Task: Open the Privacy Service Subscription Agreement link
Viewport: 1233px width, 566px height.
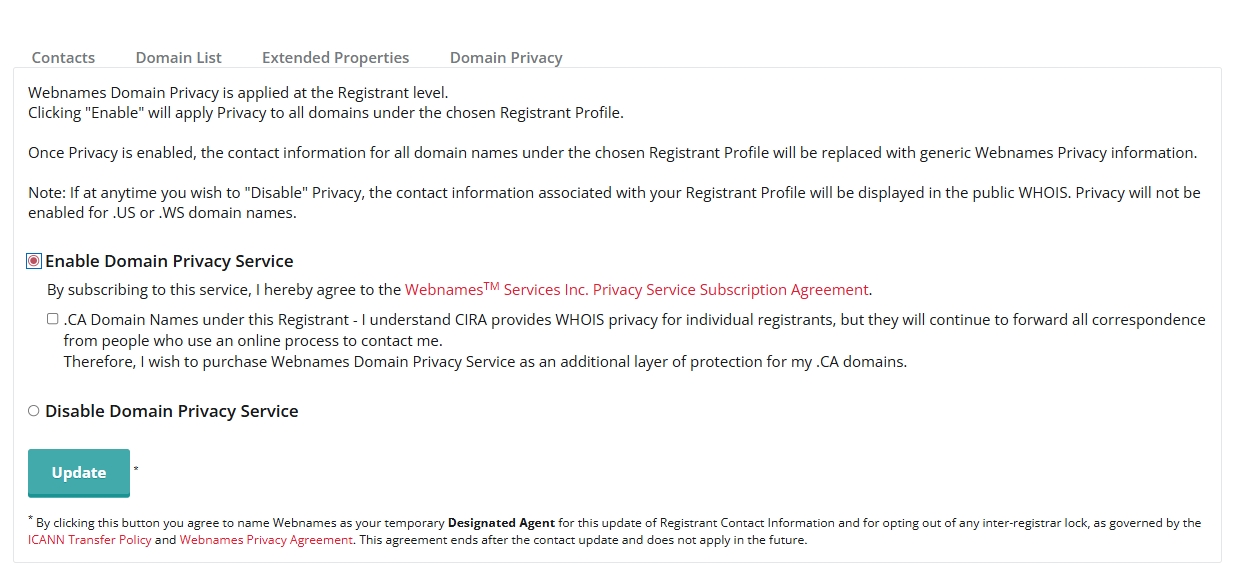Action: pyautogui.click(x=636, y=290)
